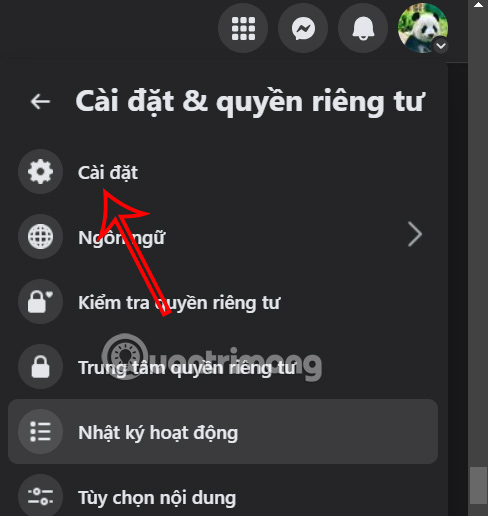Go back with the left arrow
Viewport: 488px width, 516px height.
coord(40,101)
